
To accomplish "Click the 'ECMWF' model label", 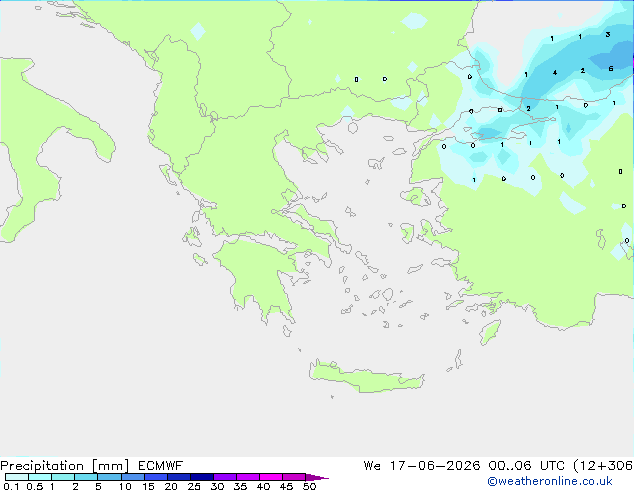I will pyautogui.click(x=161, y=466).
